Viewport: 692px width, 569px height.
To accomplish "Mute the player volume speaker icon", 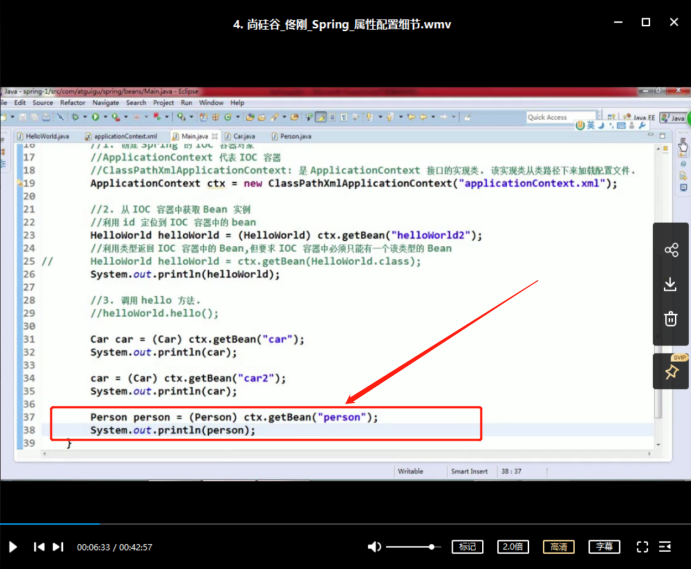I will click(x=374, y=547).
